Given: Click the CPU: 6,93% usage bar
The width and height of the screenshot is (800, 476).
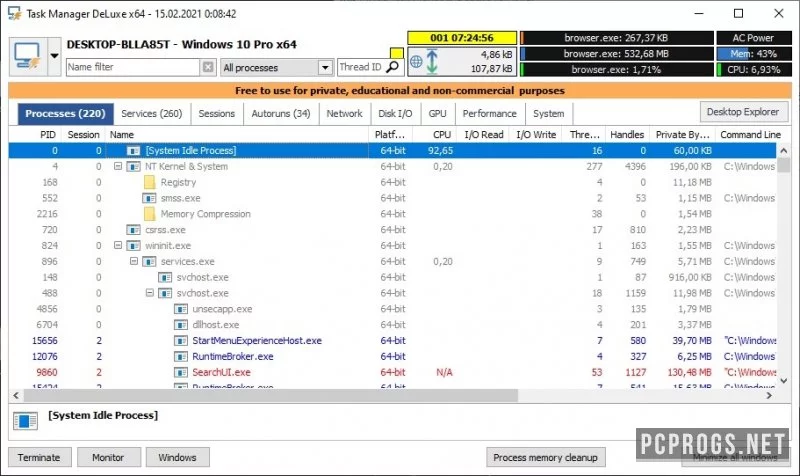Looking at the screenshot, I should [x=754, y=69].
